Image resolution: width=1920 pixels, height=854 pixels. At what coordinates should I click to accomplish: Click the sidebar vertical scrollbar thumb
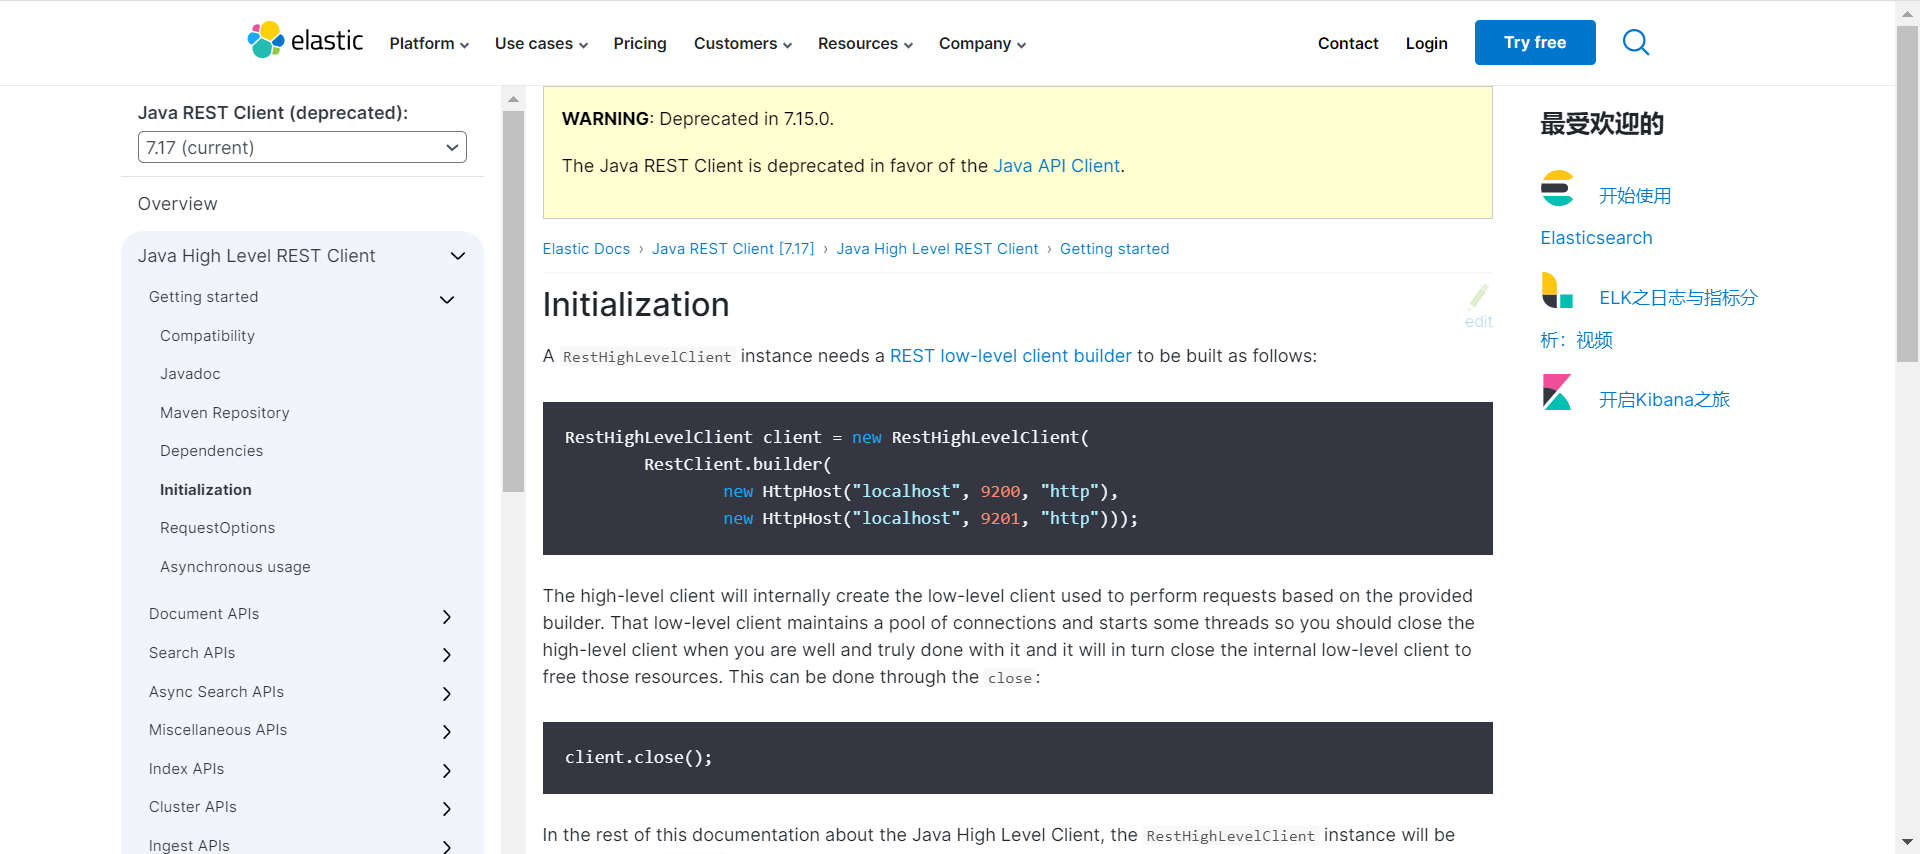[x=513, y=300]
